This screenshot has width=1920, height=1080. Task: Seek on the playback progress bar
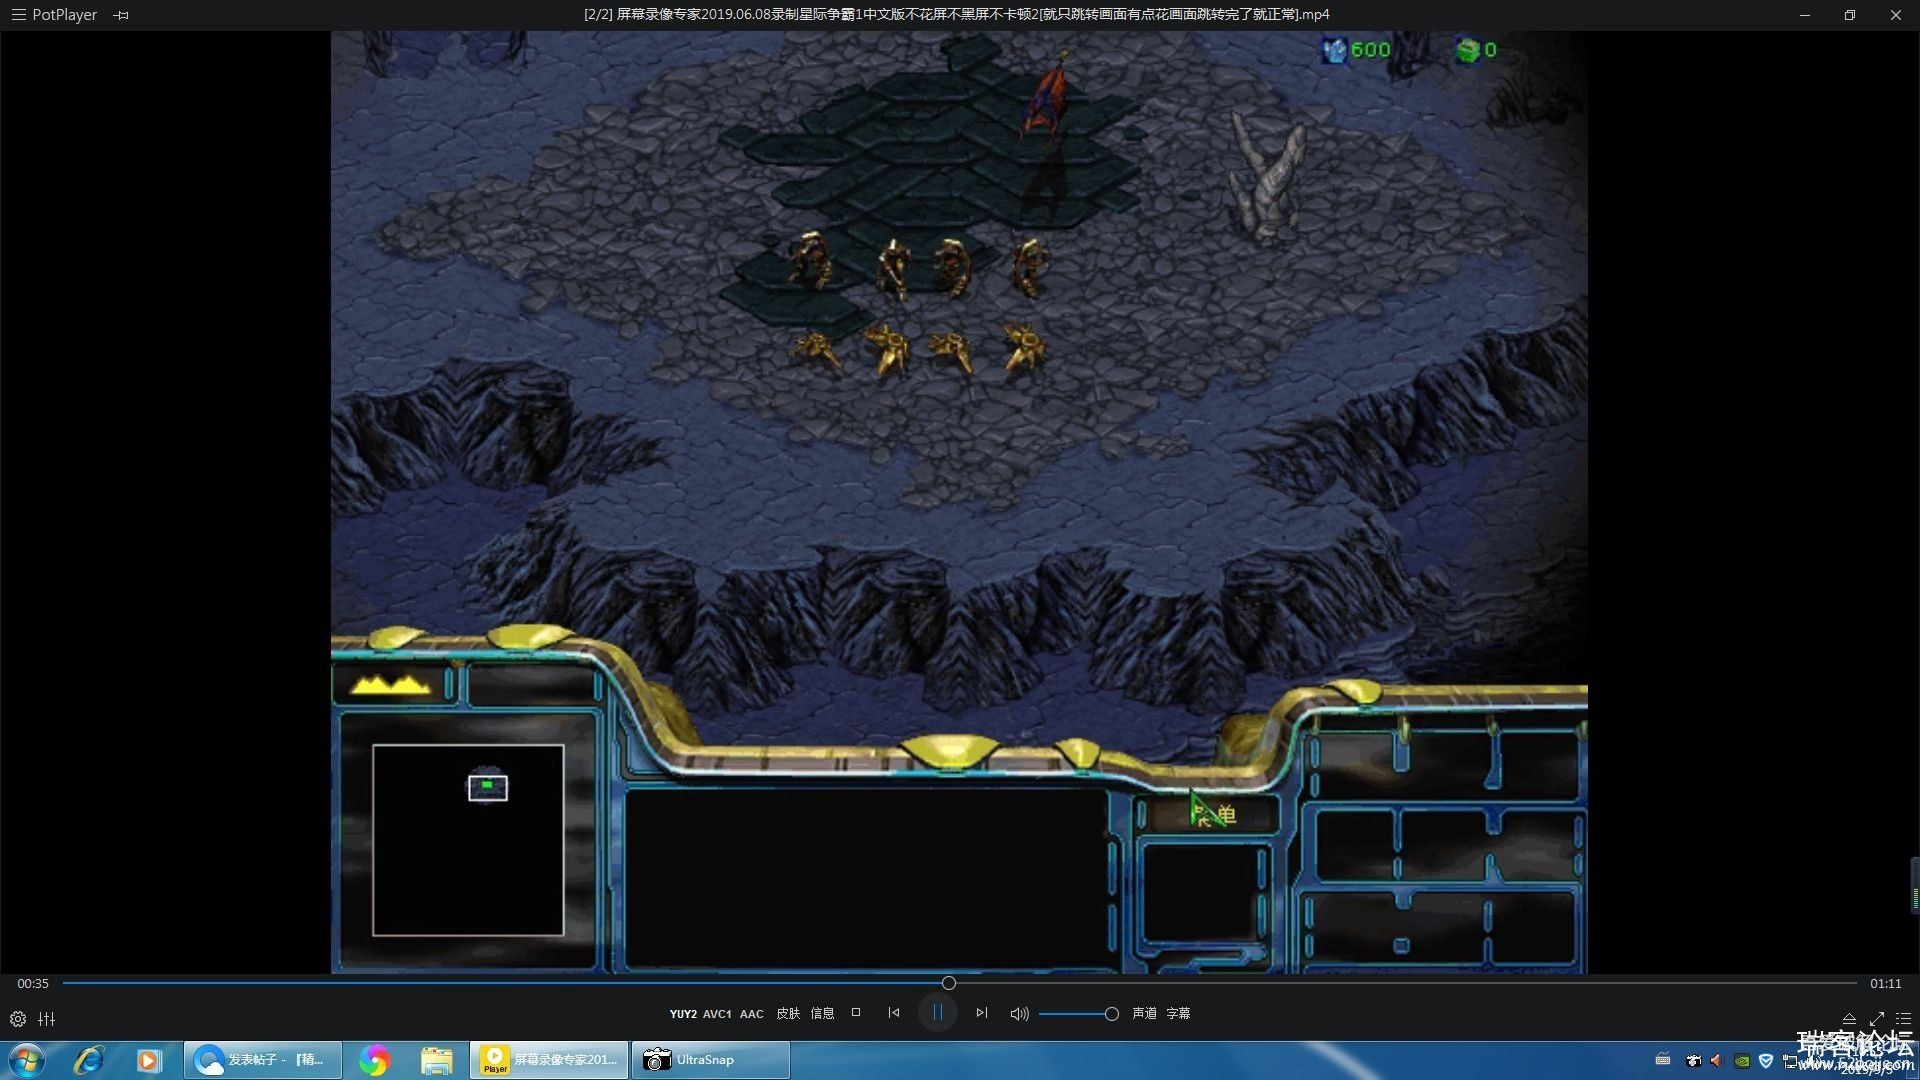click(960, 983)
